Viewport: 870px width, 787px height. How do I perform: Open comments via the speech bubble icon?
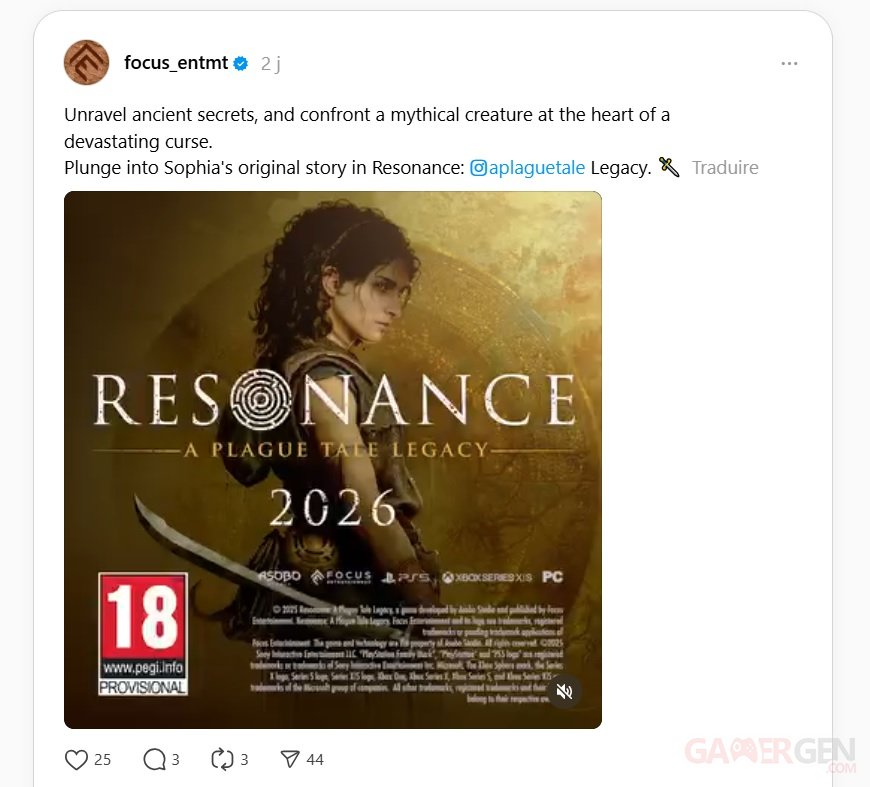pos(154,759)
